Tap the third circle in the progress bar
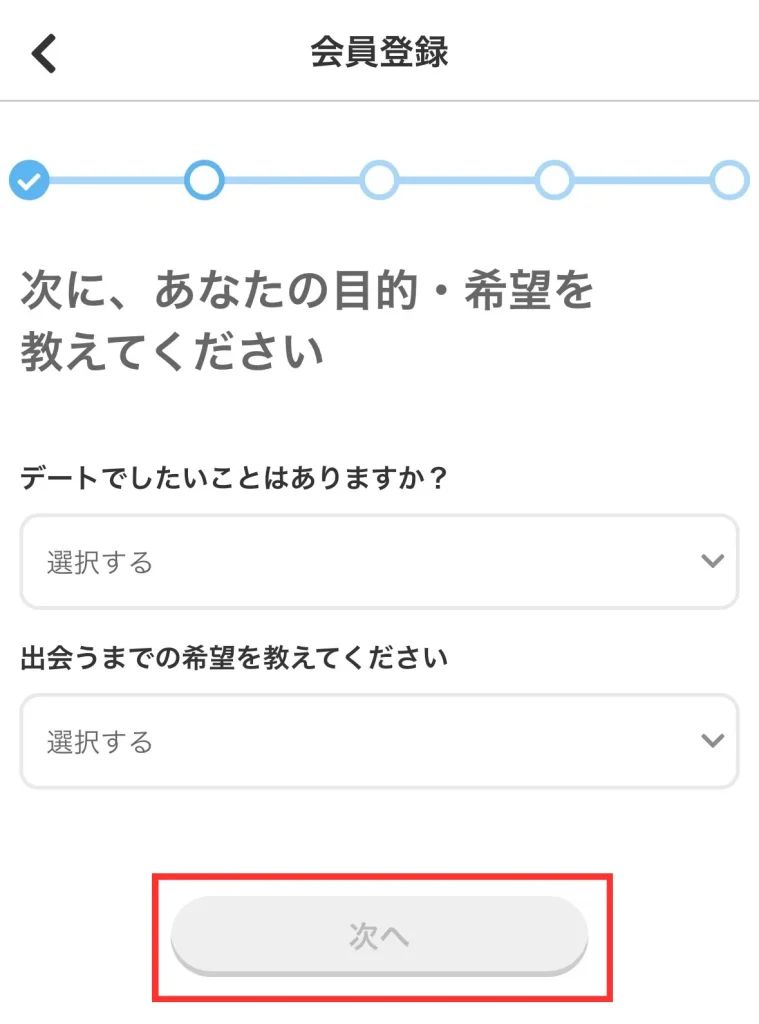Image resolution: width=759 pixels, height=1024 pixels. (380, 181)
